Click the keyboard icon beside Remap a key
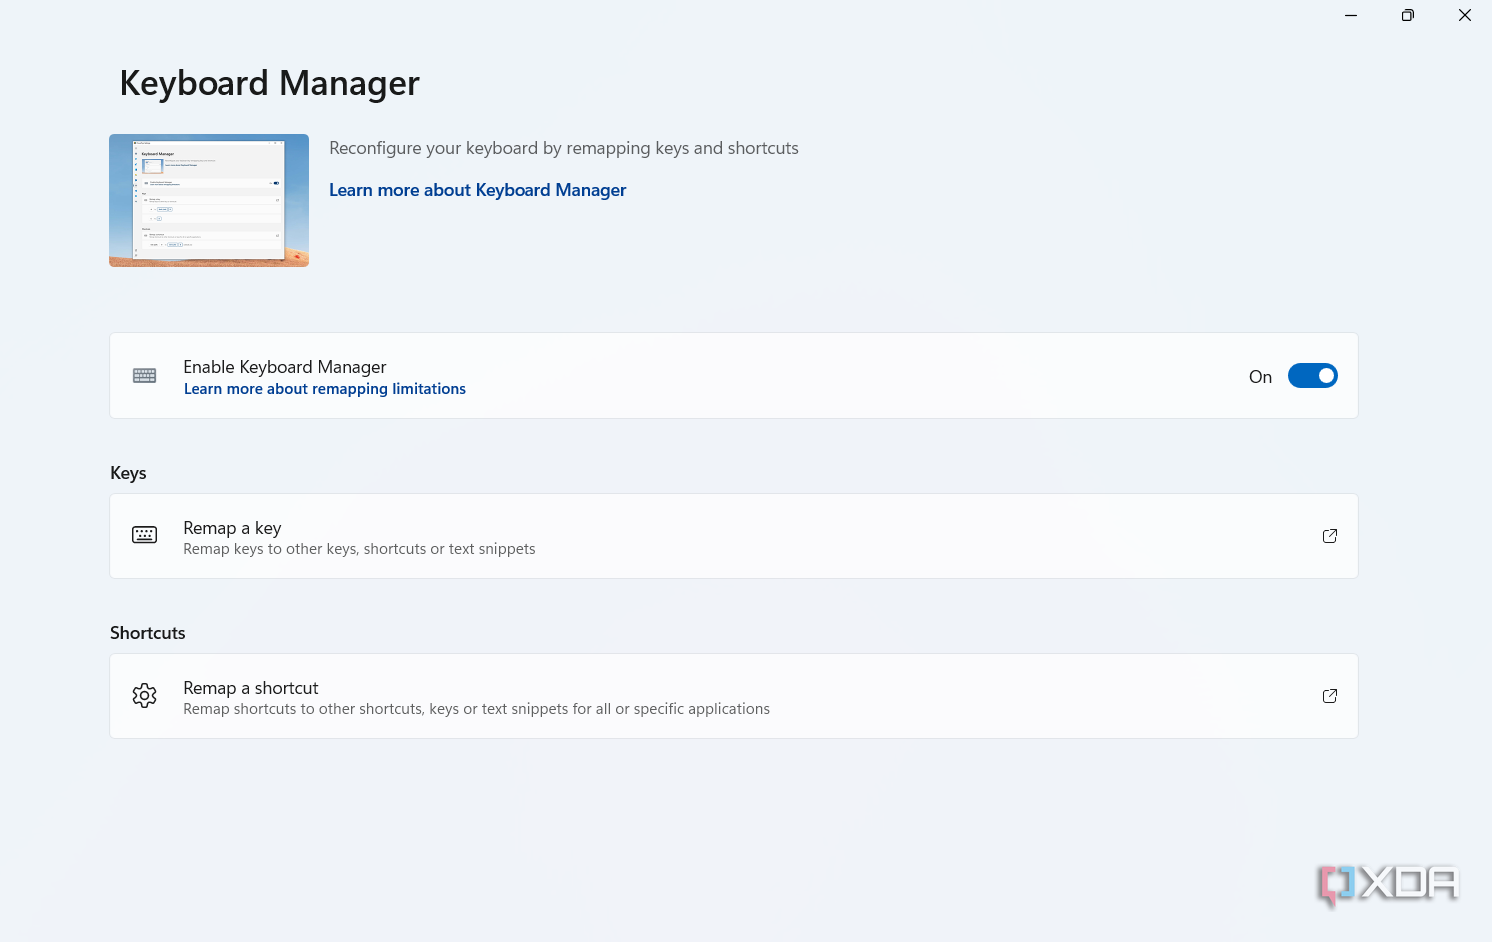The width and height of the screenshot is (1492, 942). click(145, 535)
